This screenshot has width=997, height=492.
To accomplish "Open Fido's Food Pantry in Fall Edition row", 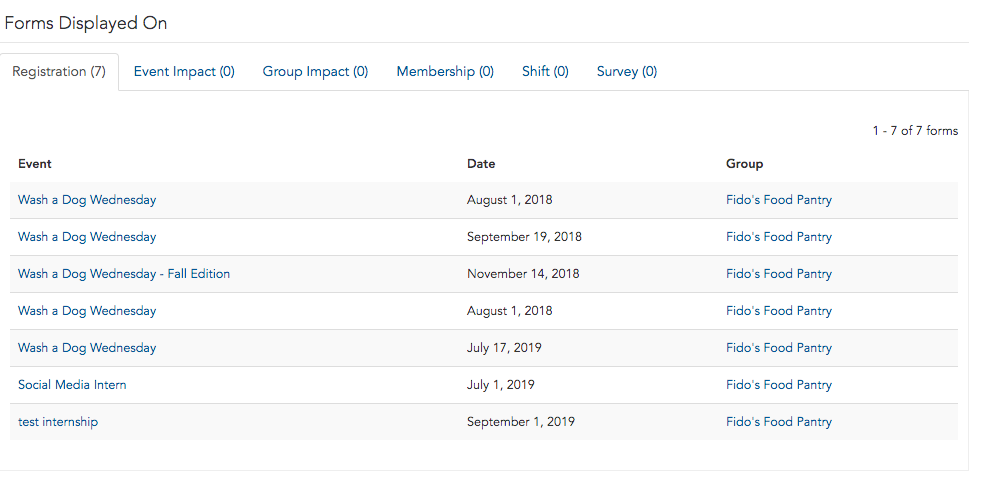I will point(779,274).
